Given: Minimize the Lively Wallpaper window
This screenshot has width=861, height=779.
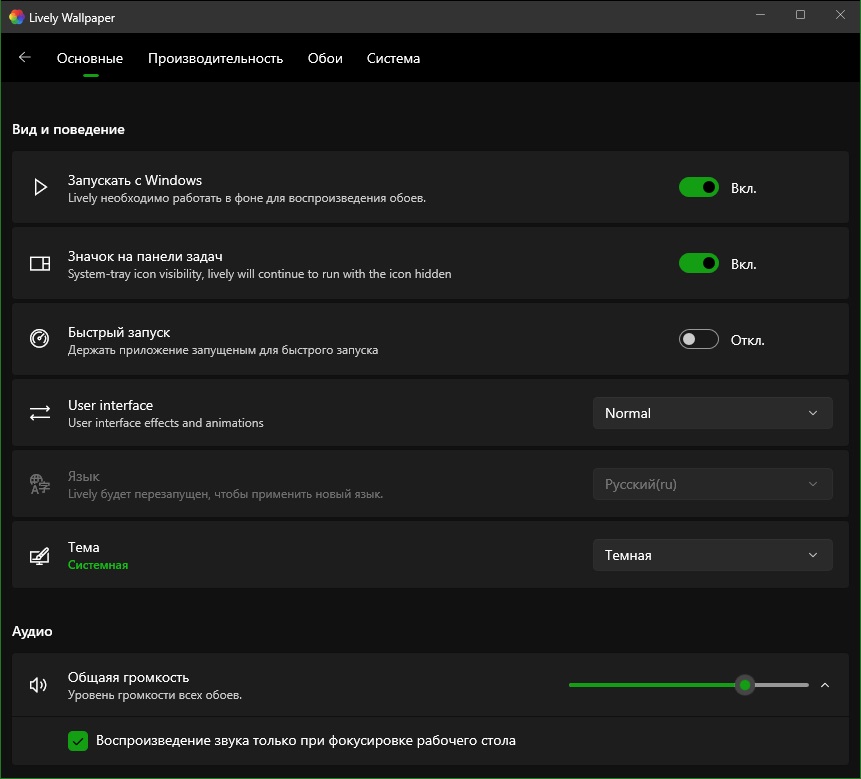Looking at the screenshot, I should (760, 15).
